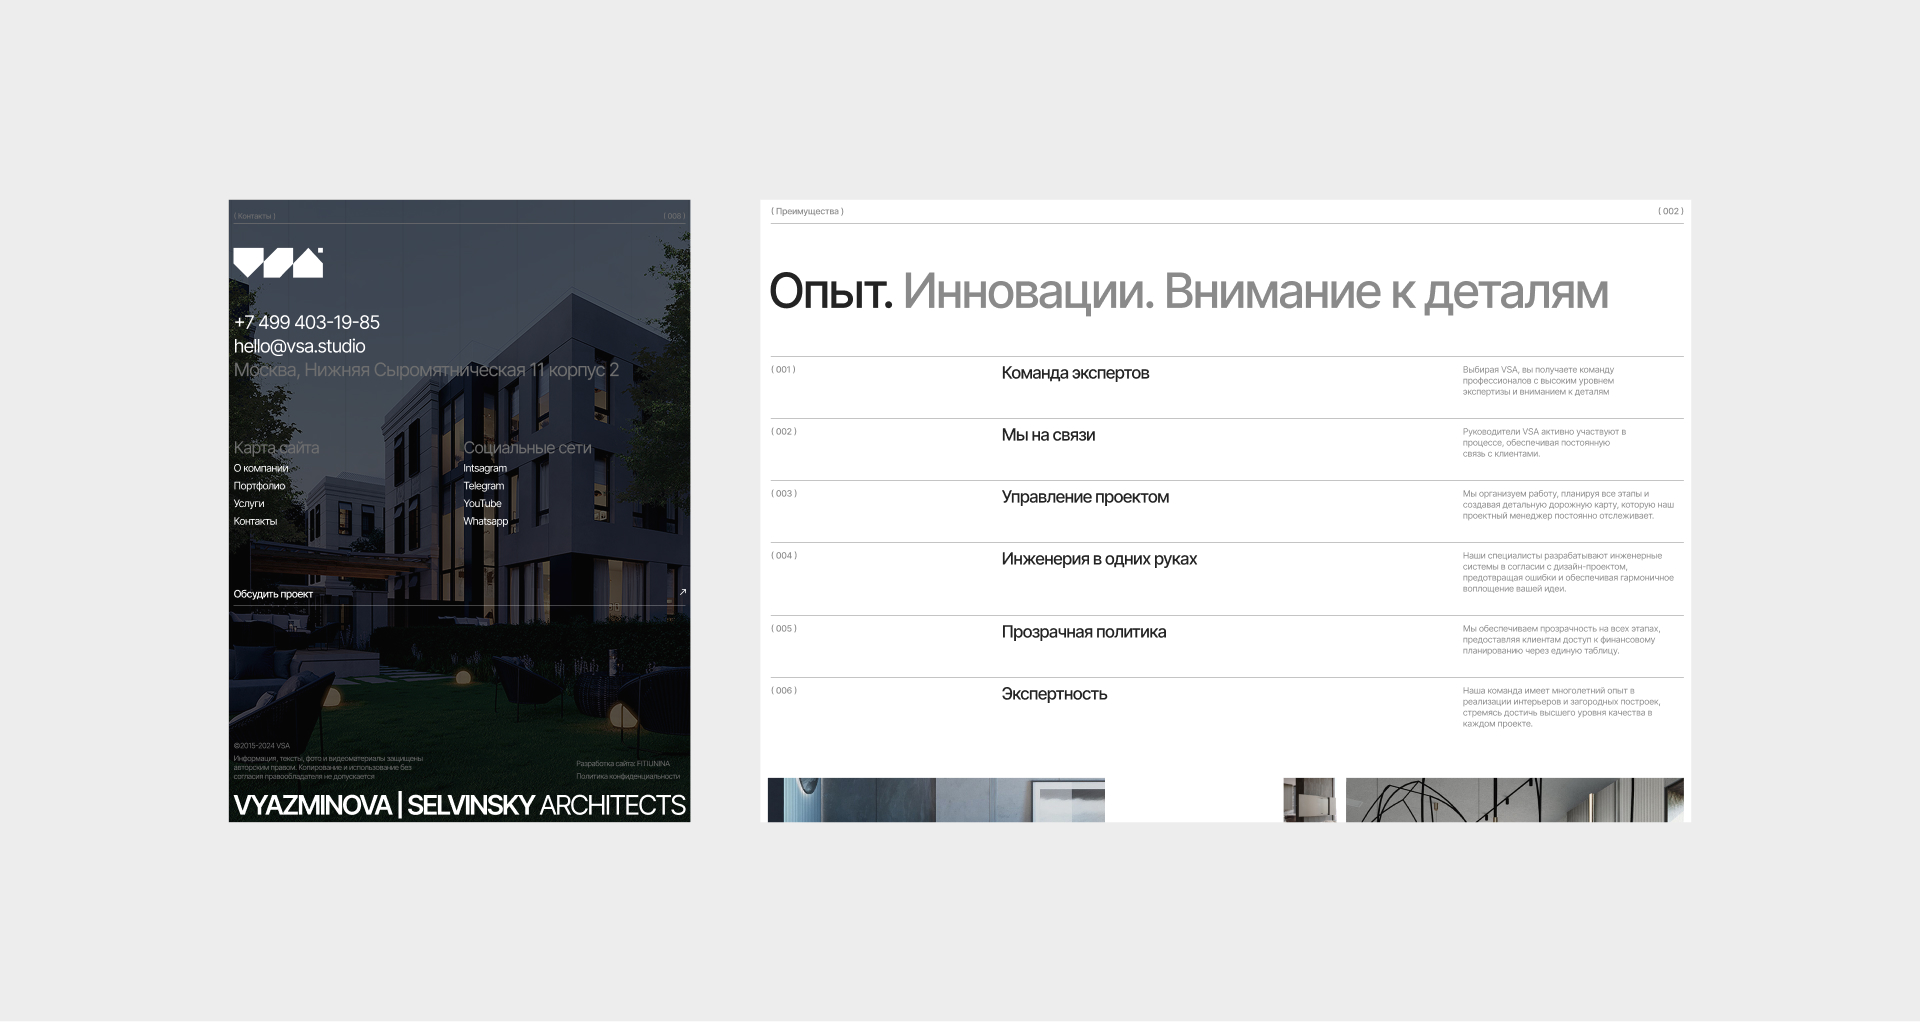Image resolution: width=1920 pixels, height=1022 pixels.
Task: Expand the Команда экспертов advantage row
Action: tap(1076, 373)
